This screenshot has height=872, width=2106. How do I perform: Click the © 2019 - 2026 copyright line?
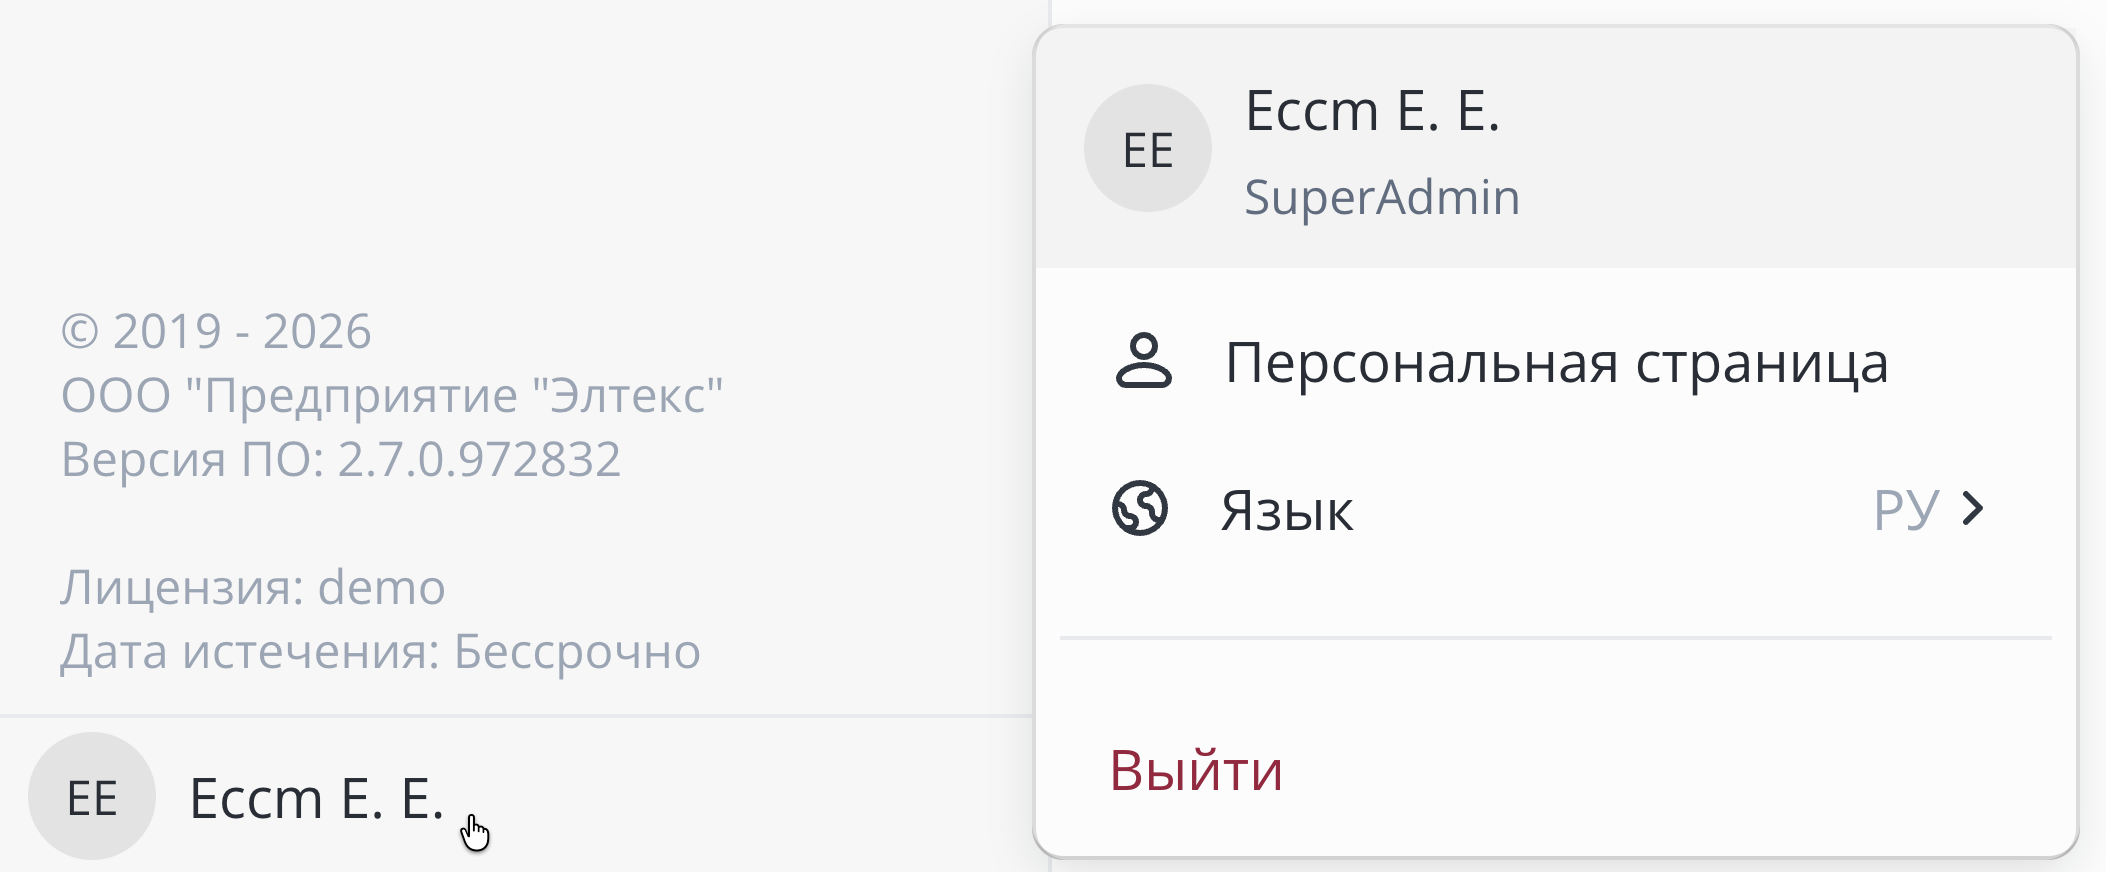coord(216,331)
